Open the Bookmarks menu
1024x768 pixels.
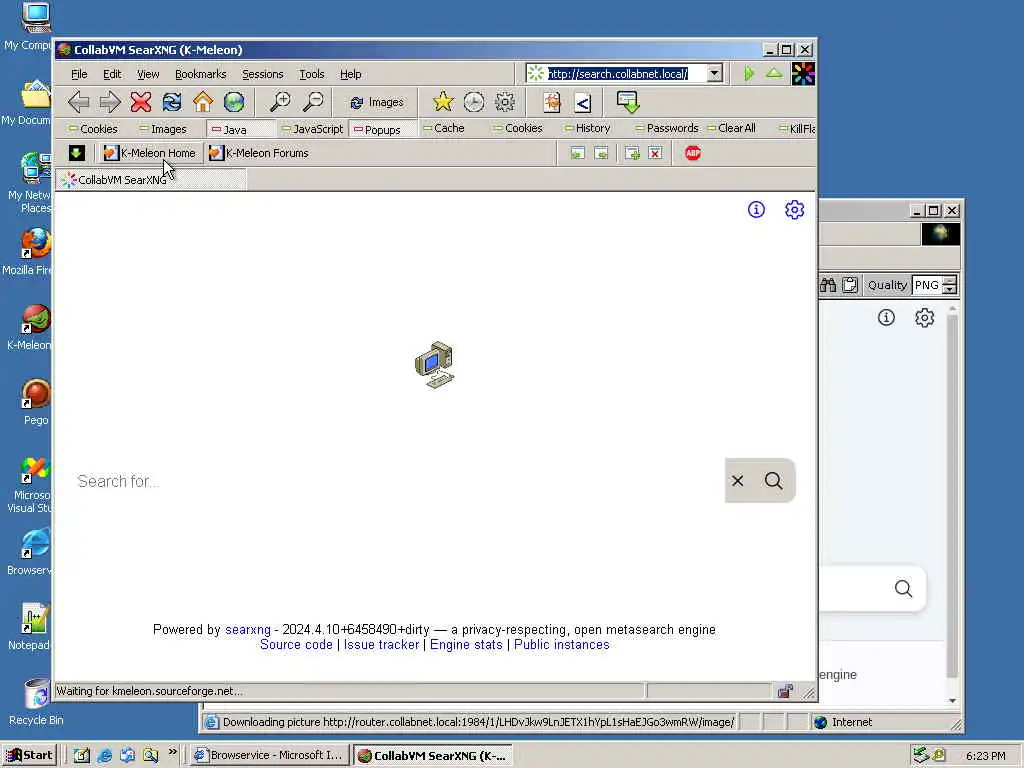tap(200, 74)
